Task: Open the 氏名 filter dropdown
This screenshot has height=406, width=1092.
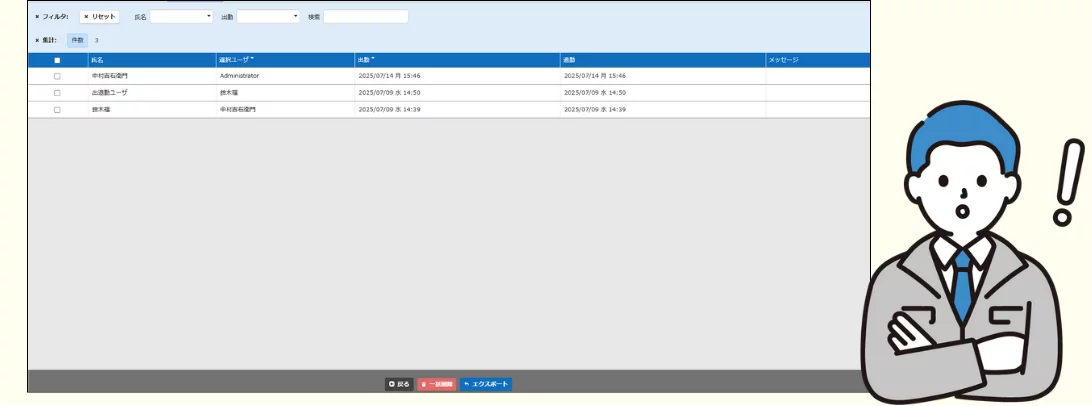Action: (181, 17)
